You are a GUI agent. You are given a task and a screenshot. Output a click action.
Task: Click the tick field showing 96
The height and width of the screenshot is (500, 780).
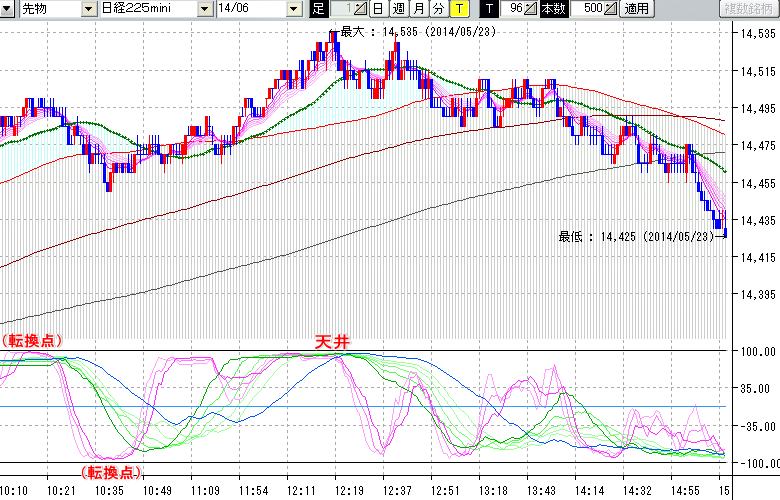click(514, 9)
